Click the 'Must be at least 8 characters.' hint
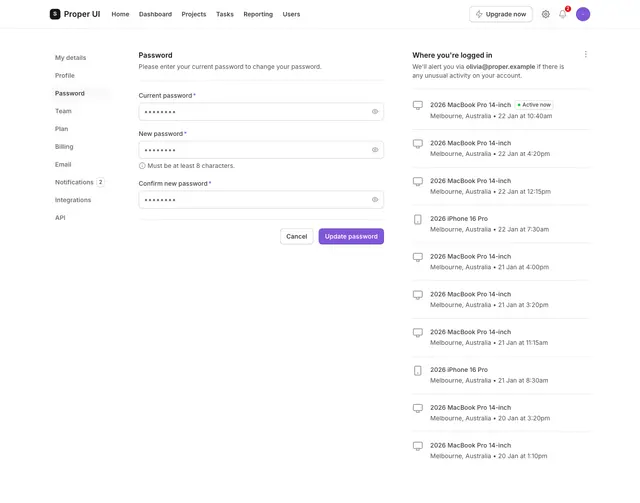The width and height of the screenshot is (640, 503). pyautogui.click(x=191, y=166)
